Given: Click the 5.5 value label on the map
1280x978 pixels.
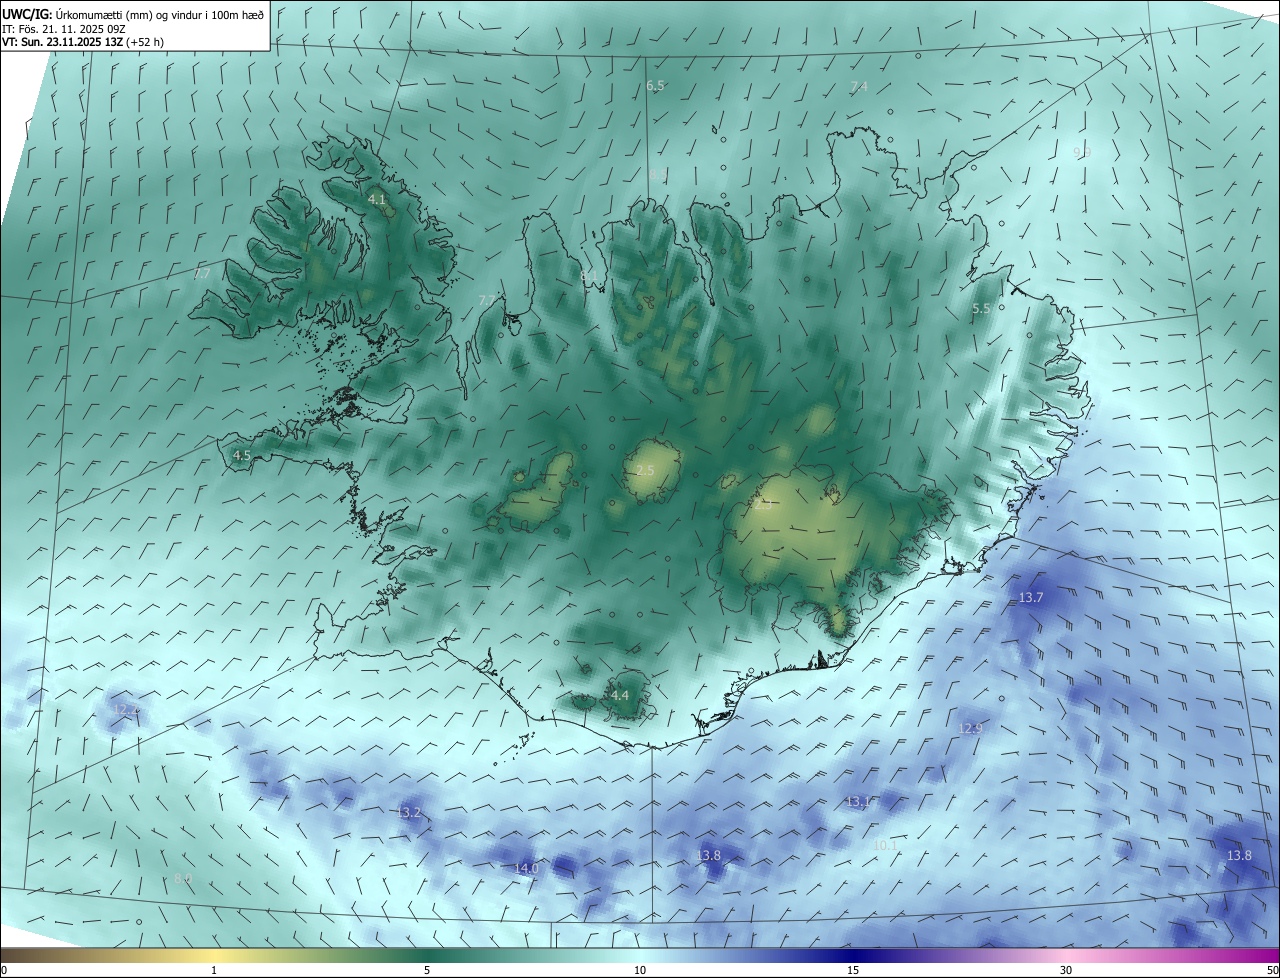Looking at the screenshot, I should coord(981,309).
